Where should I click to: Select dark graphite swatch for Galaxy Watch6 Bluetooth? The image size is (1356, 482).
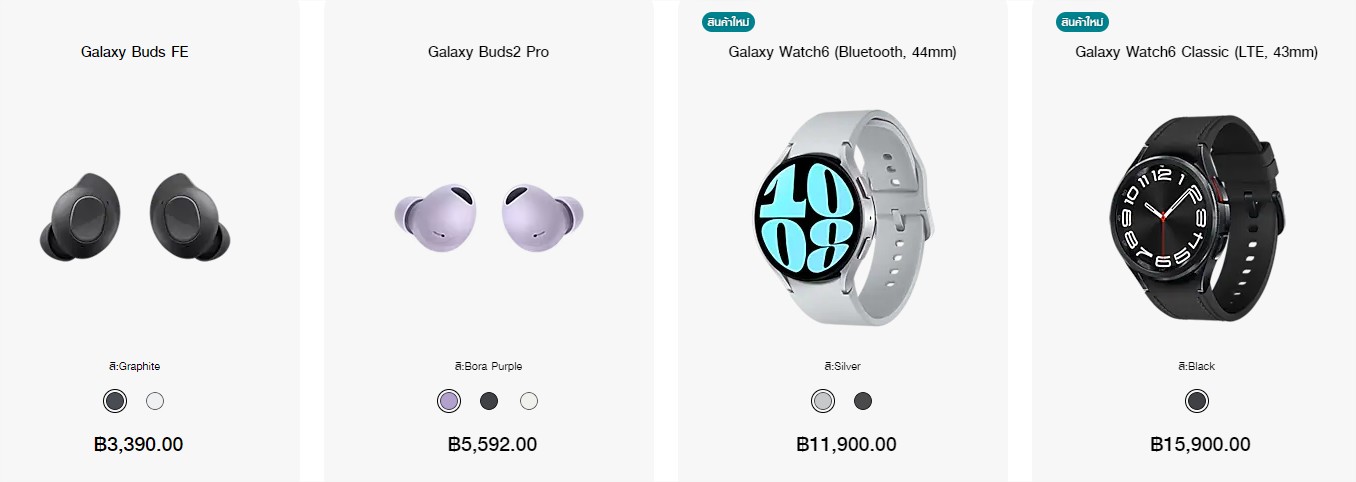pos(863,401)
